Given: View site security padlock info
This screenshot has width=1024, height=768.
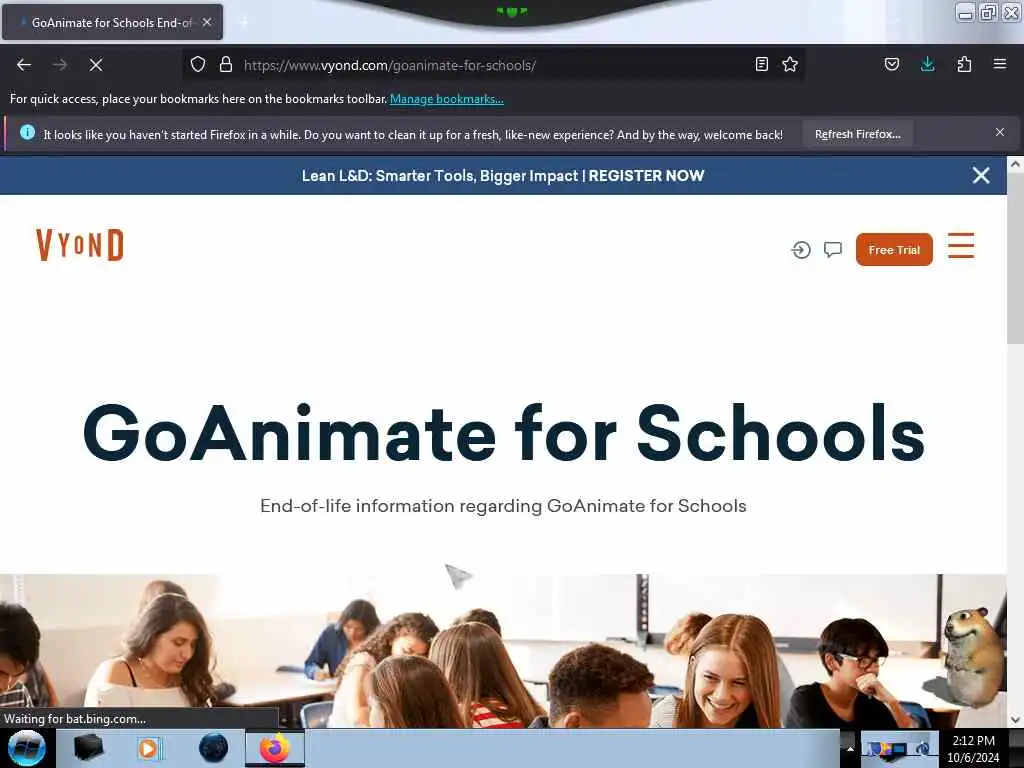Looking at the screenshot, I should tap(226, 64).
